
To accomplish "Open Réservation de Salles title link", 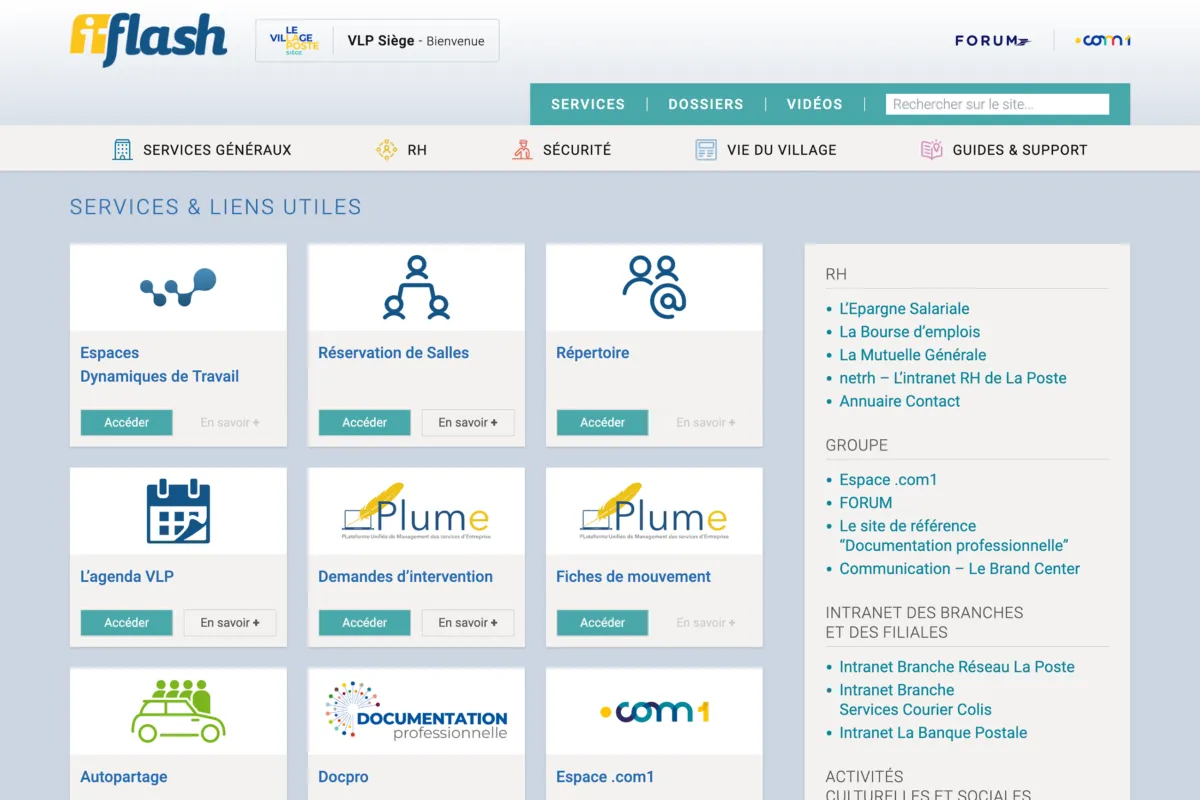I will [393, 353].
